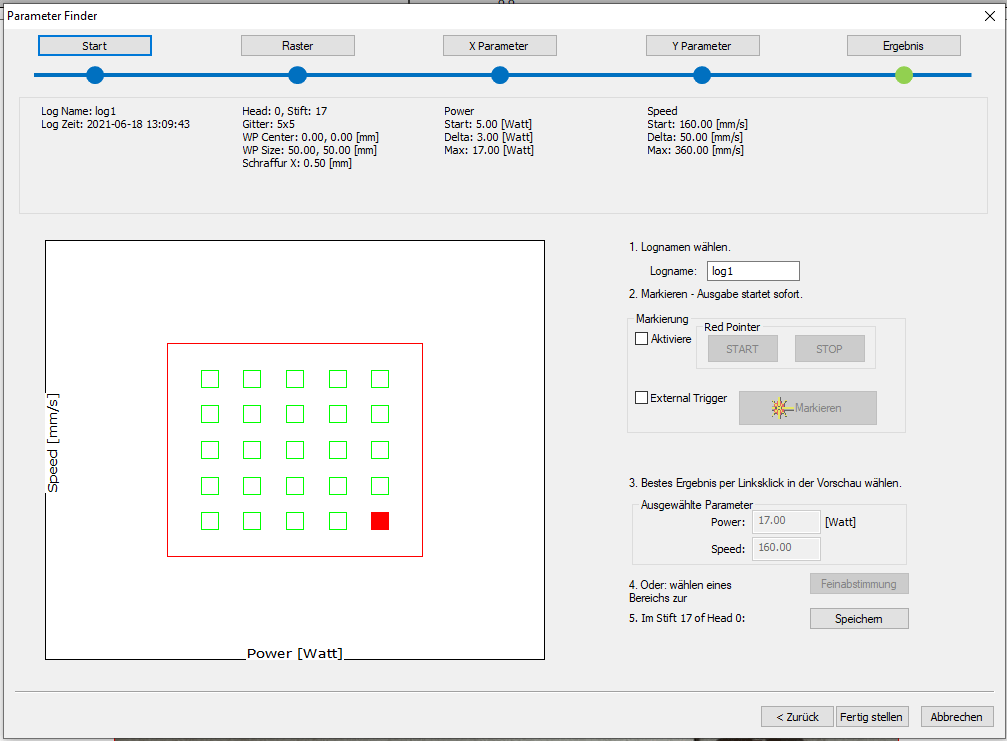The image size is (1007, 741).
Task: Pick the top-left green square in the preview grid
Action: click(x=210, y=379)
